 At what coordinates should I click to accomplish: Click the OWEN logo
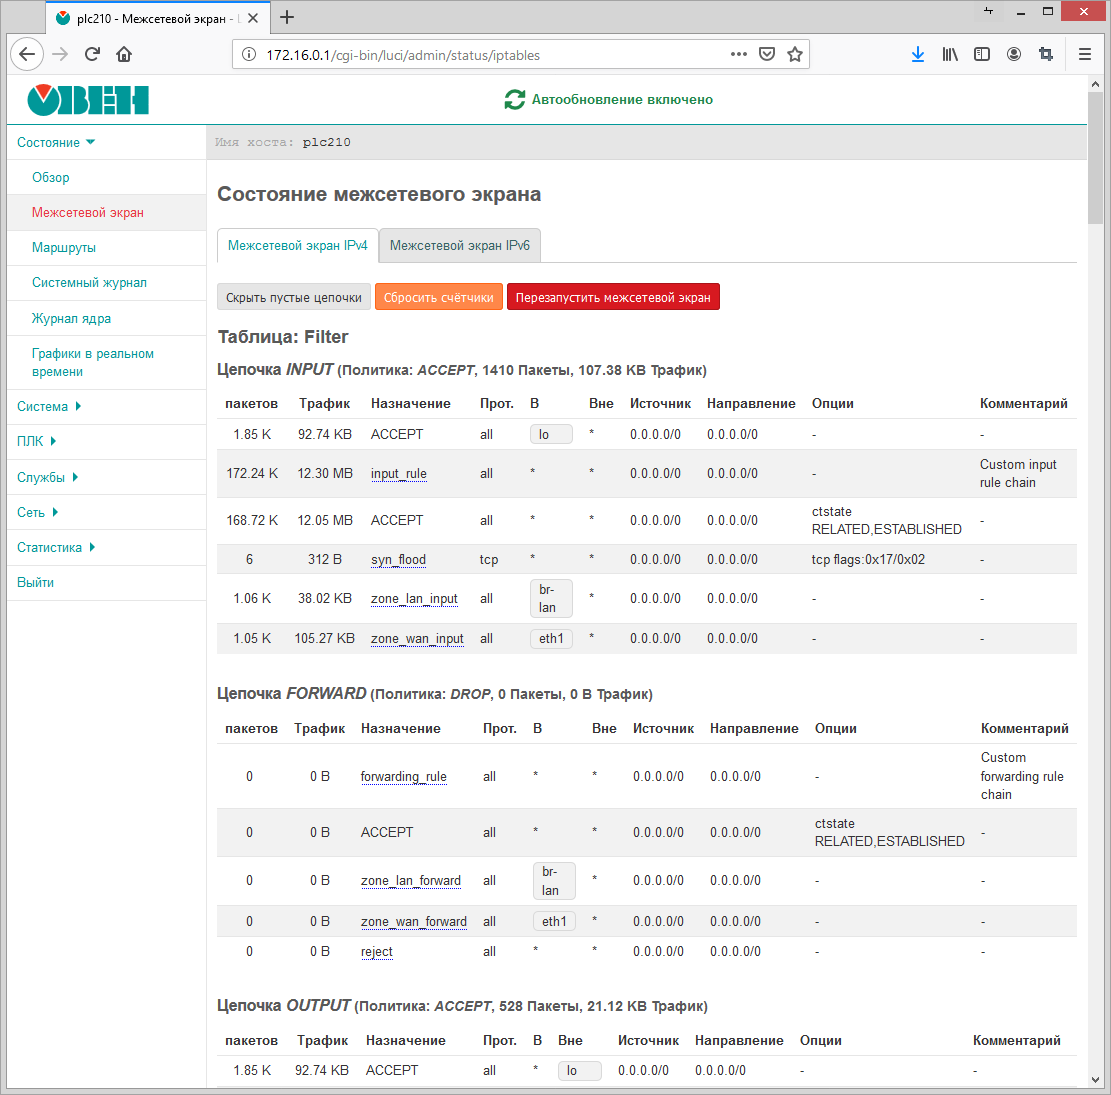click(88, 100)
